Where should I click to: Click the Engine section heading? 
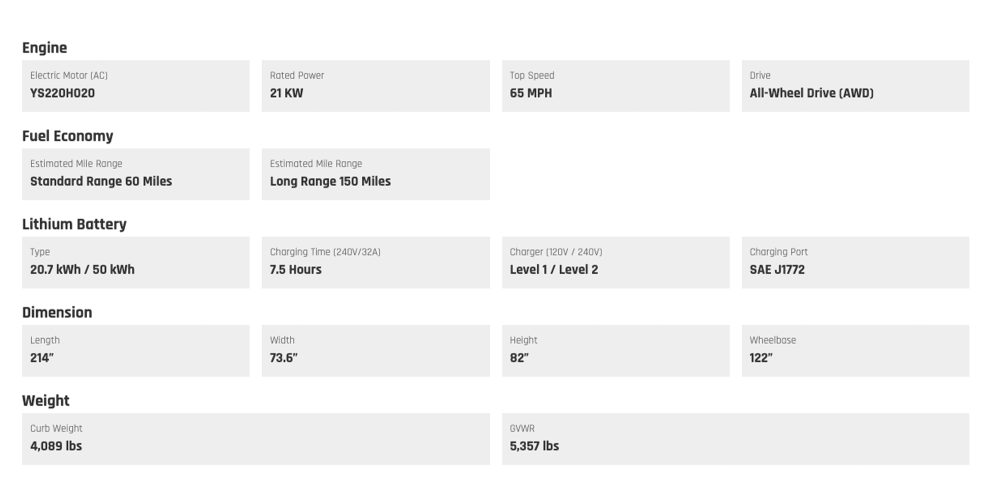click(45, 48)
